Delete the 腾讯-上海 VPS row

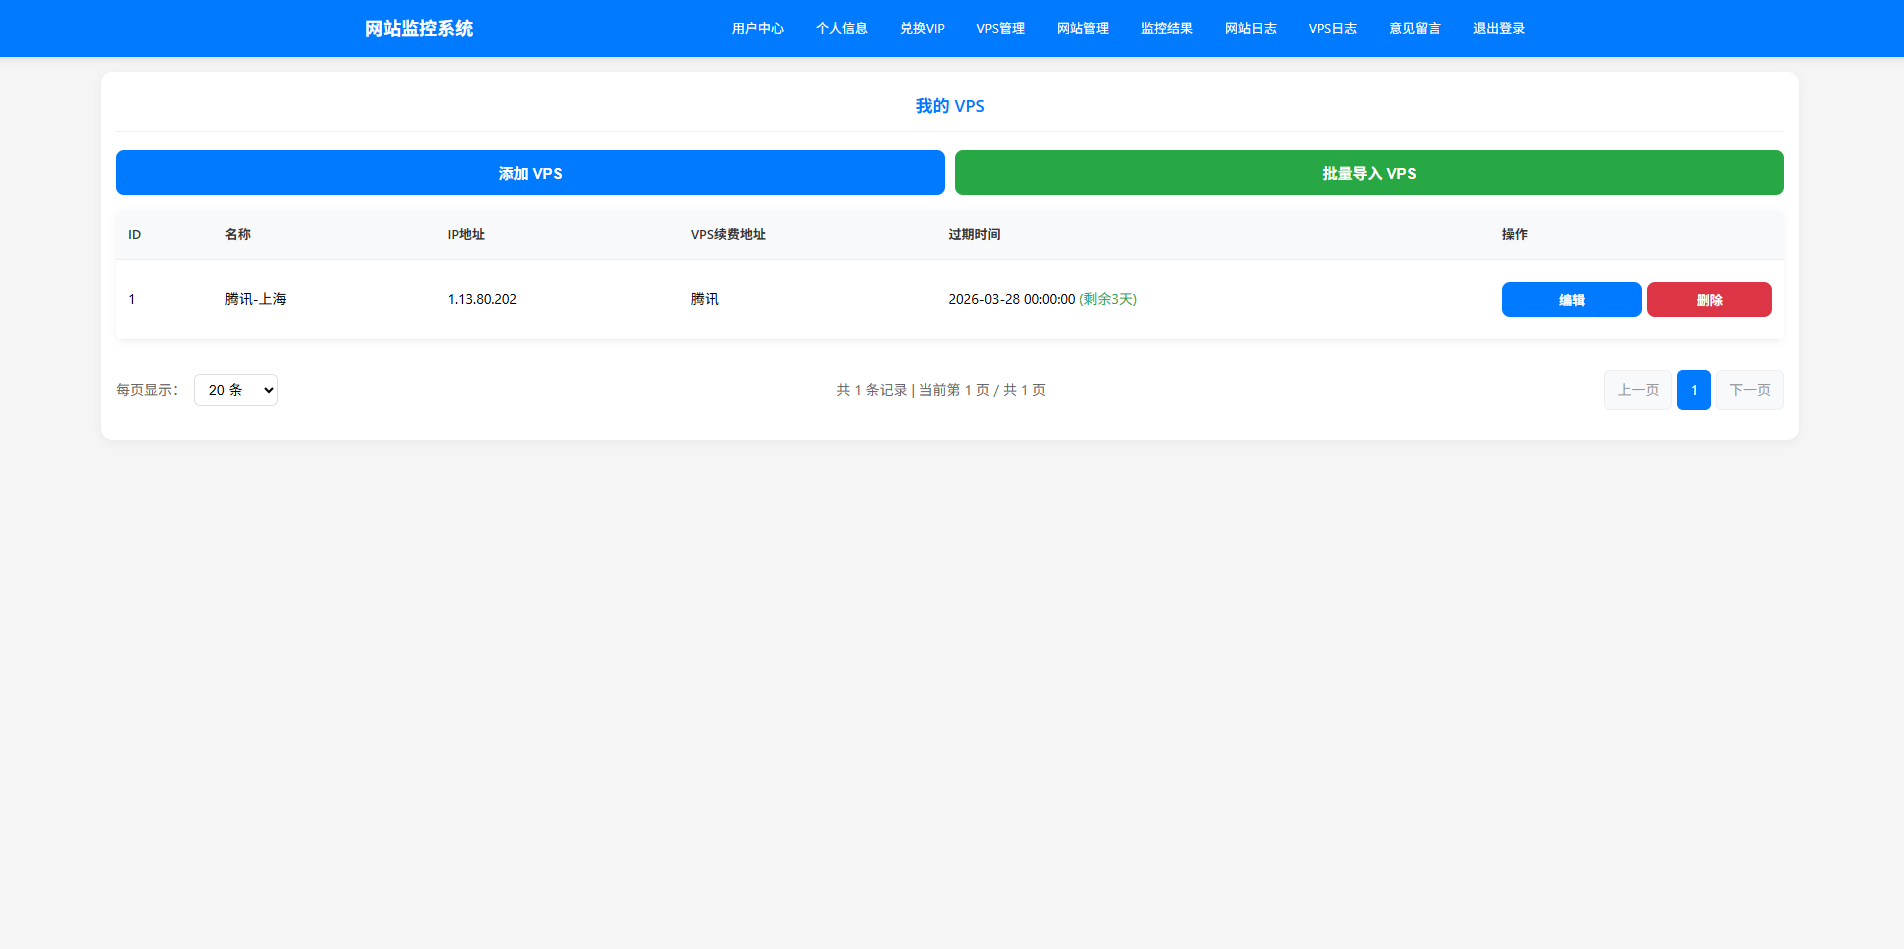(x=1708, y=300)
